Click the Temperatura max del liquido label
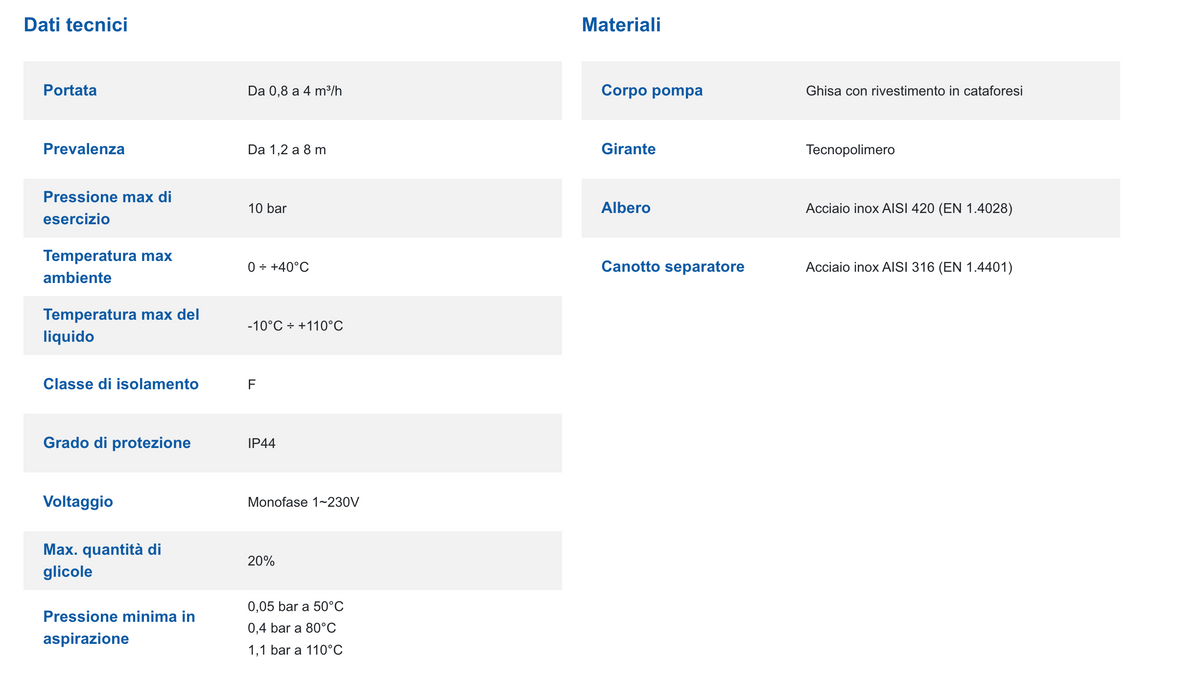 tap(121, 326)
